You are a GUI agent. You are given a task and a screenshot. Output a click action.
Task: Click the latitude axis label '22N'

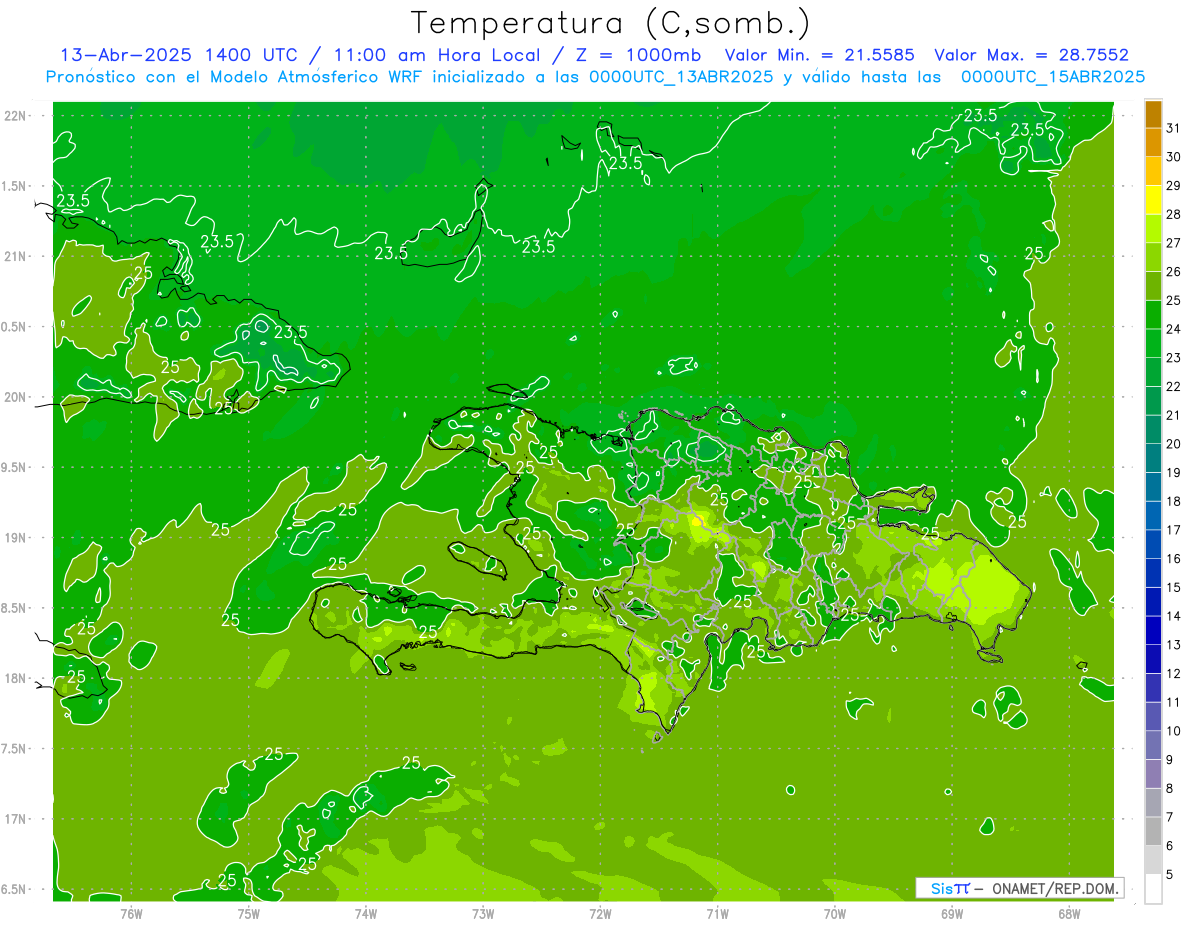click(x=17, y=115)
